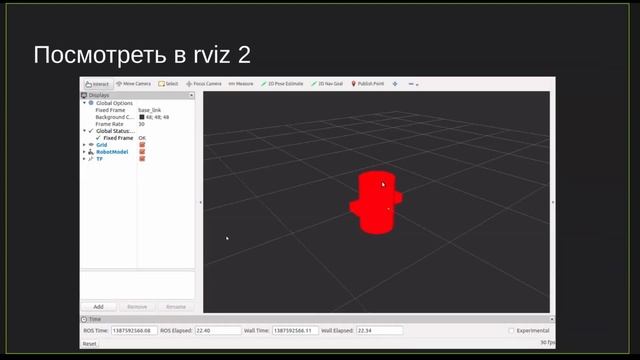
Task: Collapse the Global Options tree node
Action: 84,103
